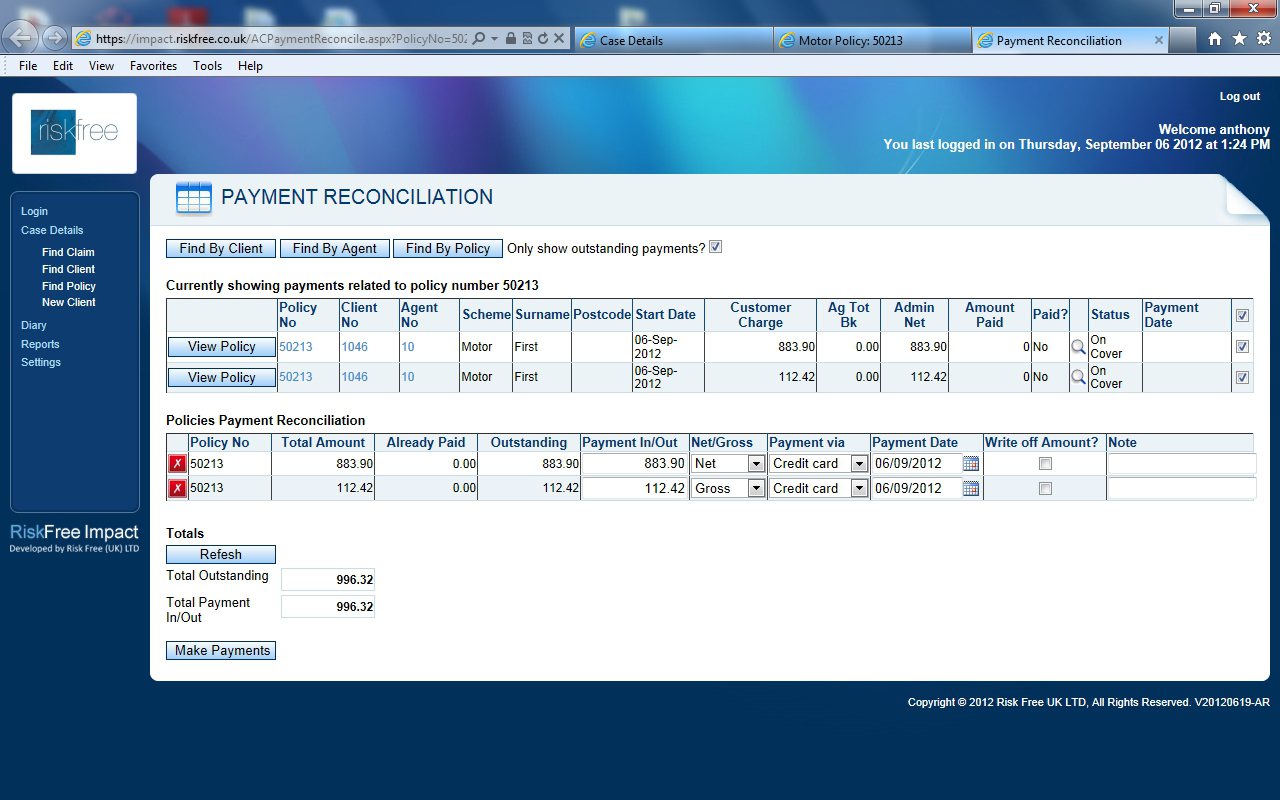Open the Edit menu
The width and height of the screenshot is (1280, 800).
click(x=63, y=66)
